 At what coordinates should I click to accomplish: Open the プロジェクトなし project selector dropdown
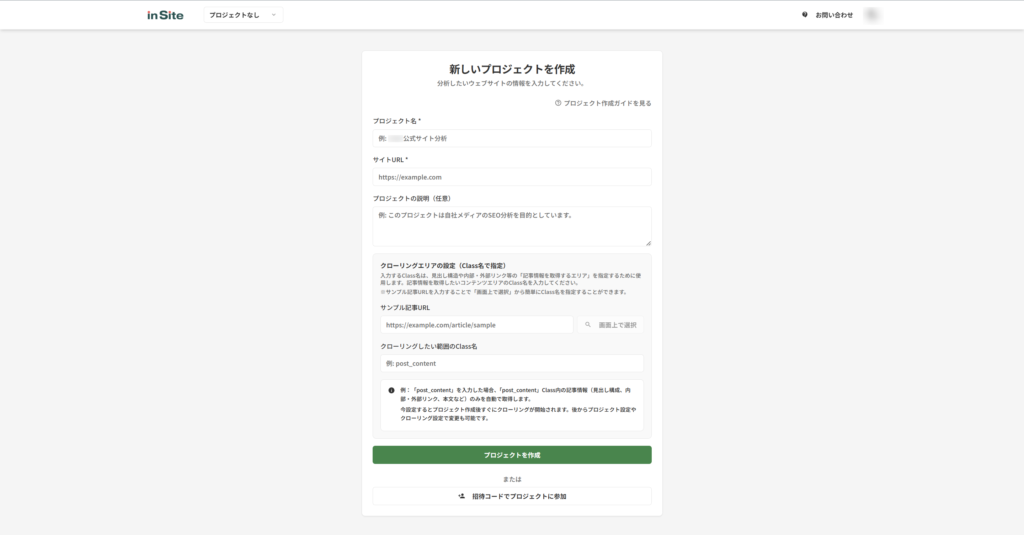[243, 15]
